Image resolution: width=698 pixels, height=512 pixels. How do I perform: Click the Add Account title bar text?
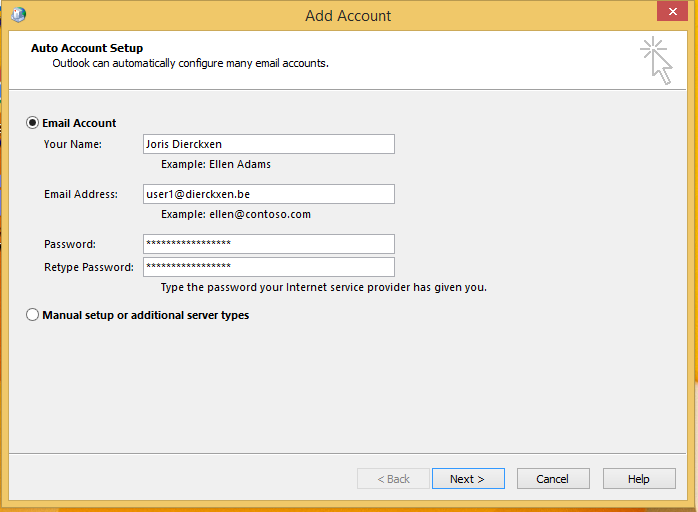[348, 15]
